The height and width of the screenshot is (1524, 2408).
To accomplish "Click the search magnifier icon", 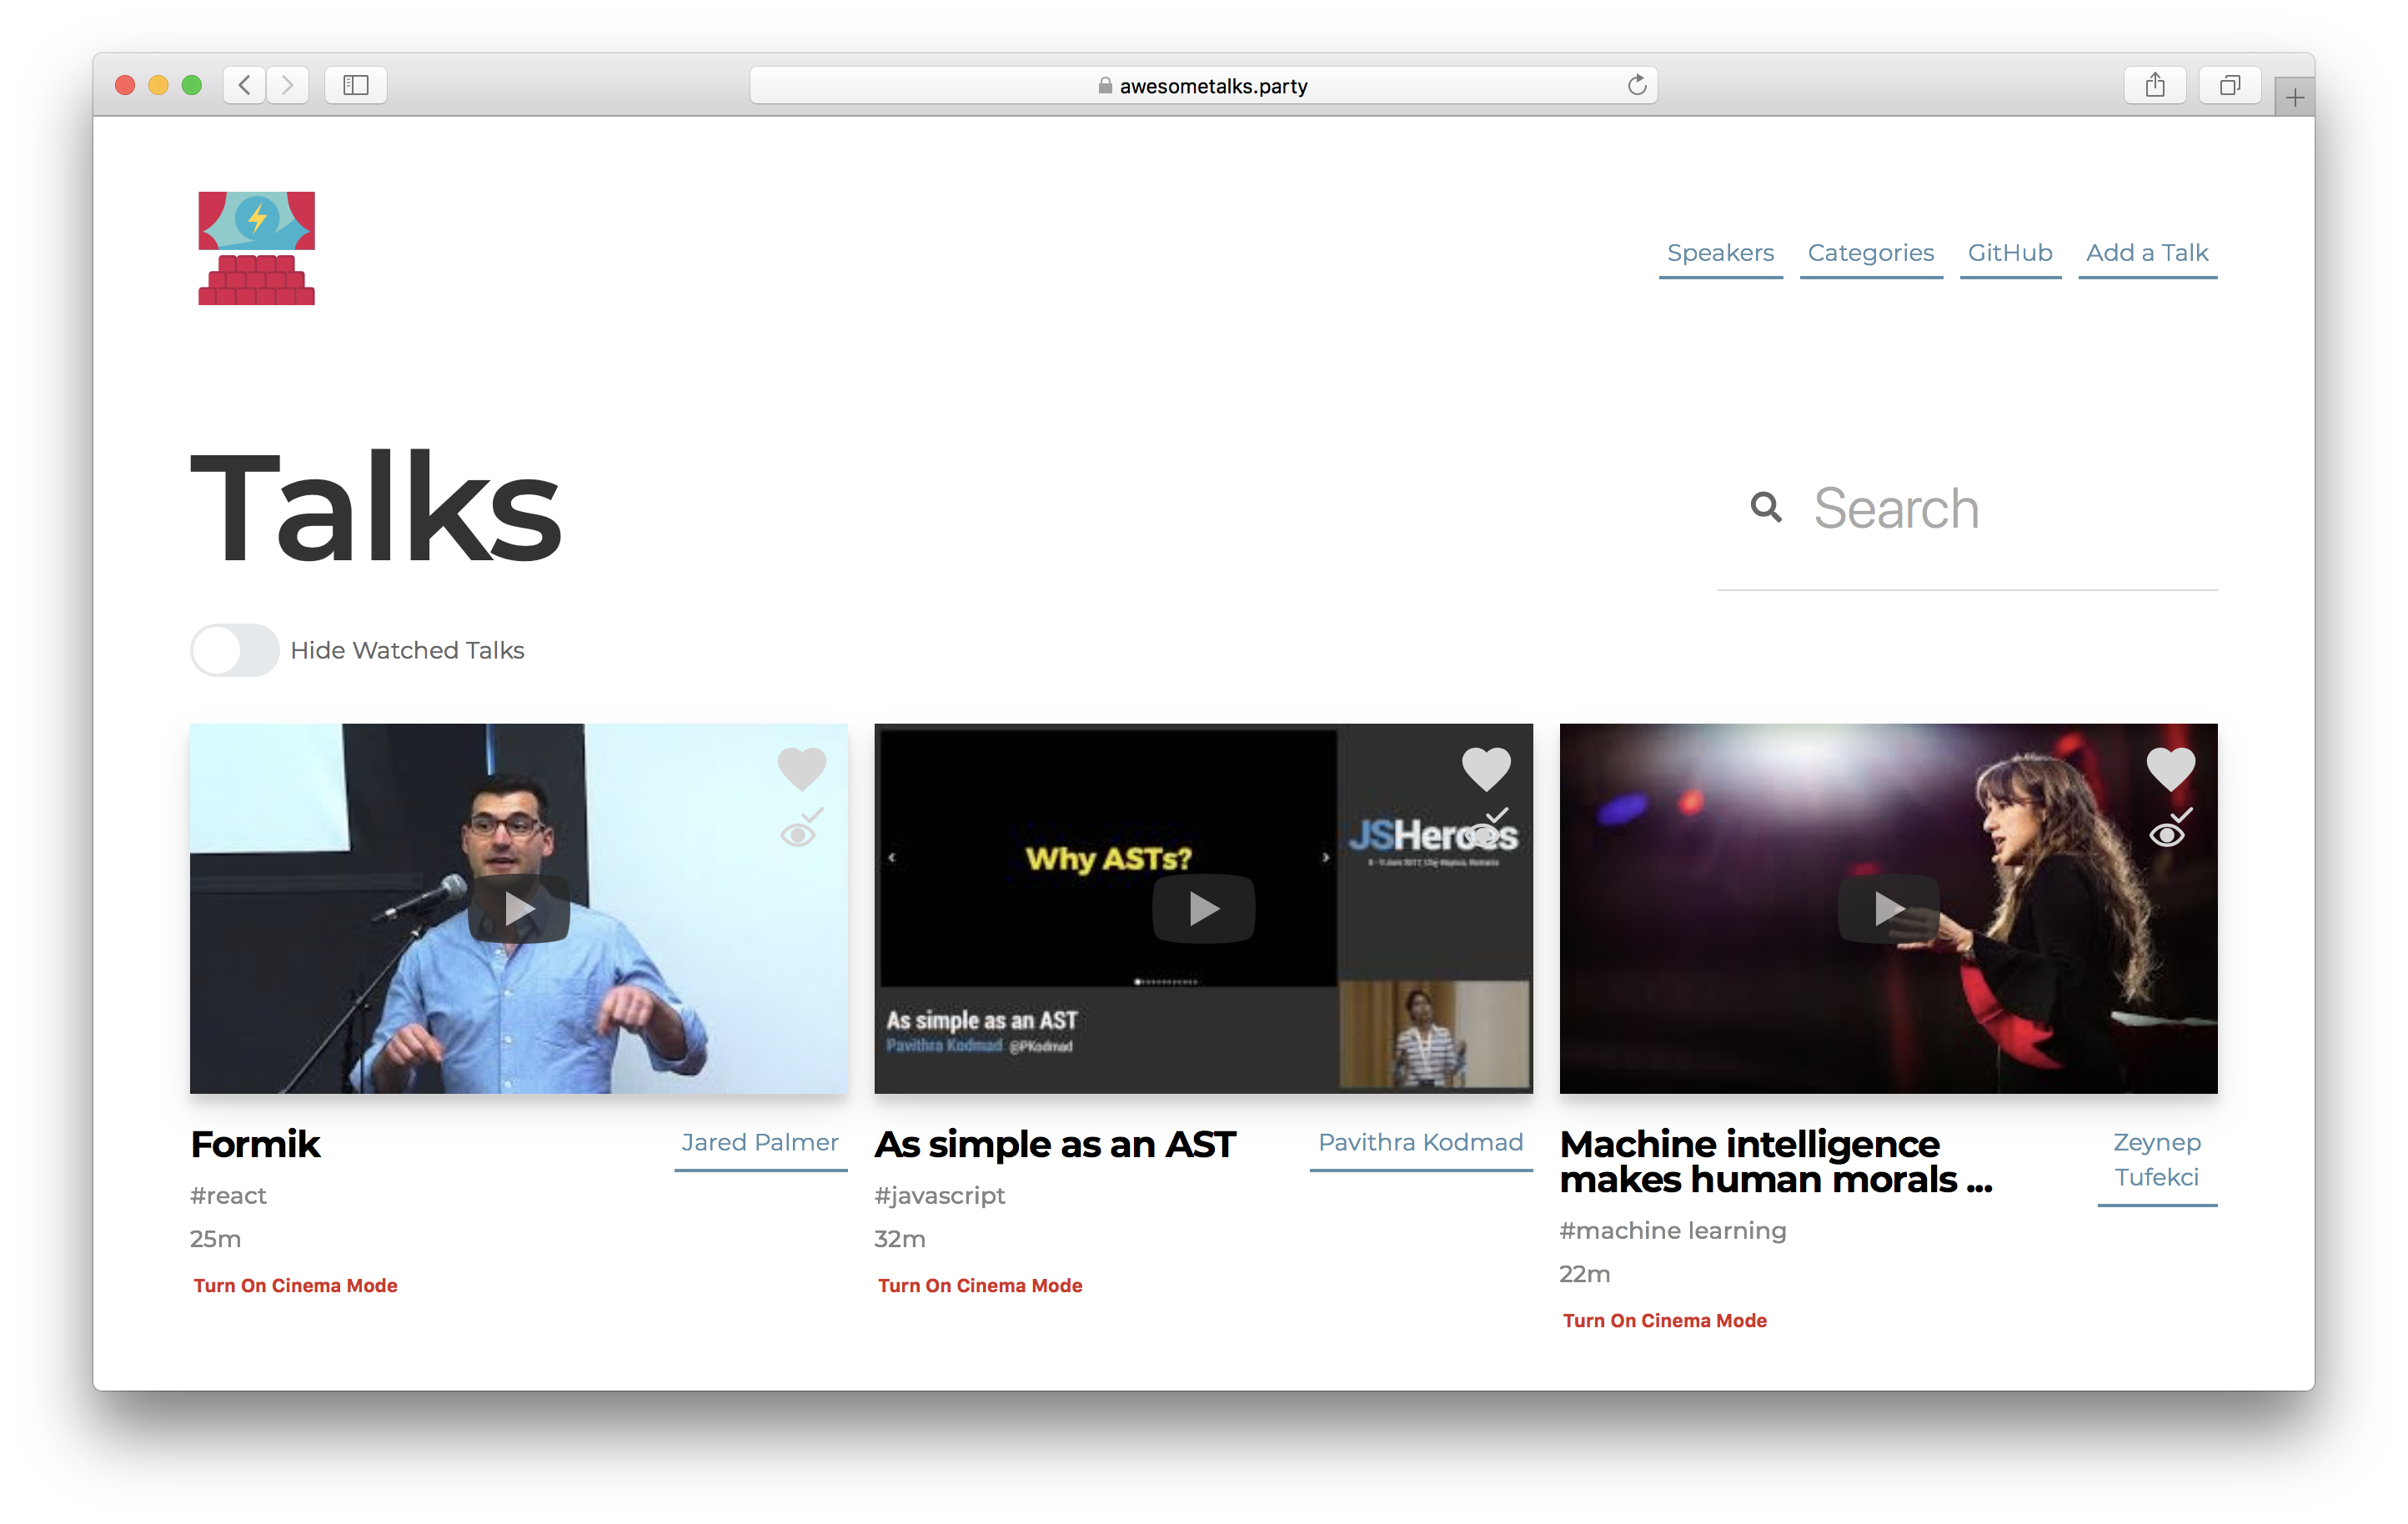I will click(1766, 508).
